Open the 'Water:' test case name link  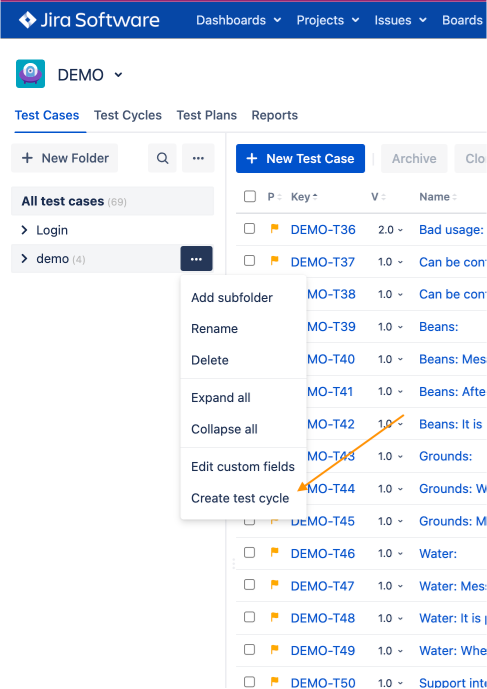click(438, 554)
